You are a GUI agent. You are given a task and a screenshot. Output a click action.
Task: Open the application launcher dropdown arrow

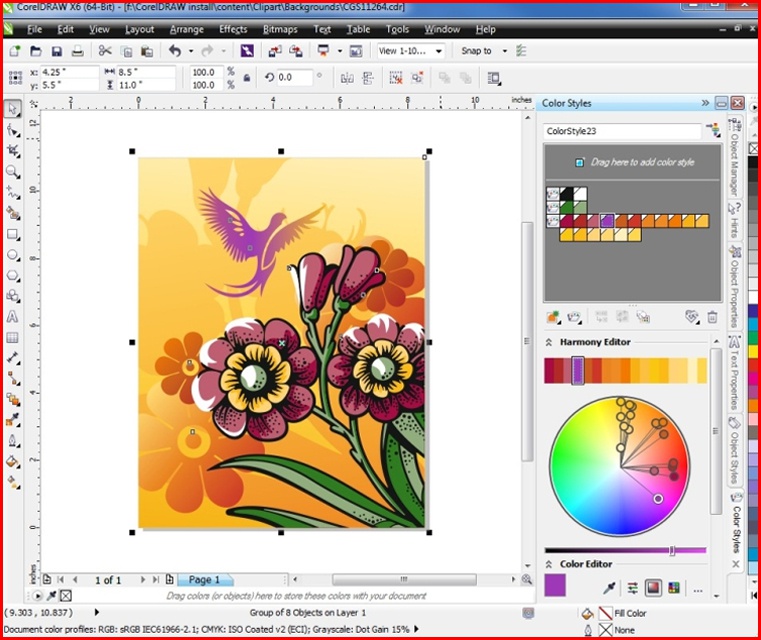pyautogui.click(x=339, y=50)
